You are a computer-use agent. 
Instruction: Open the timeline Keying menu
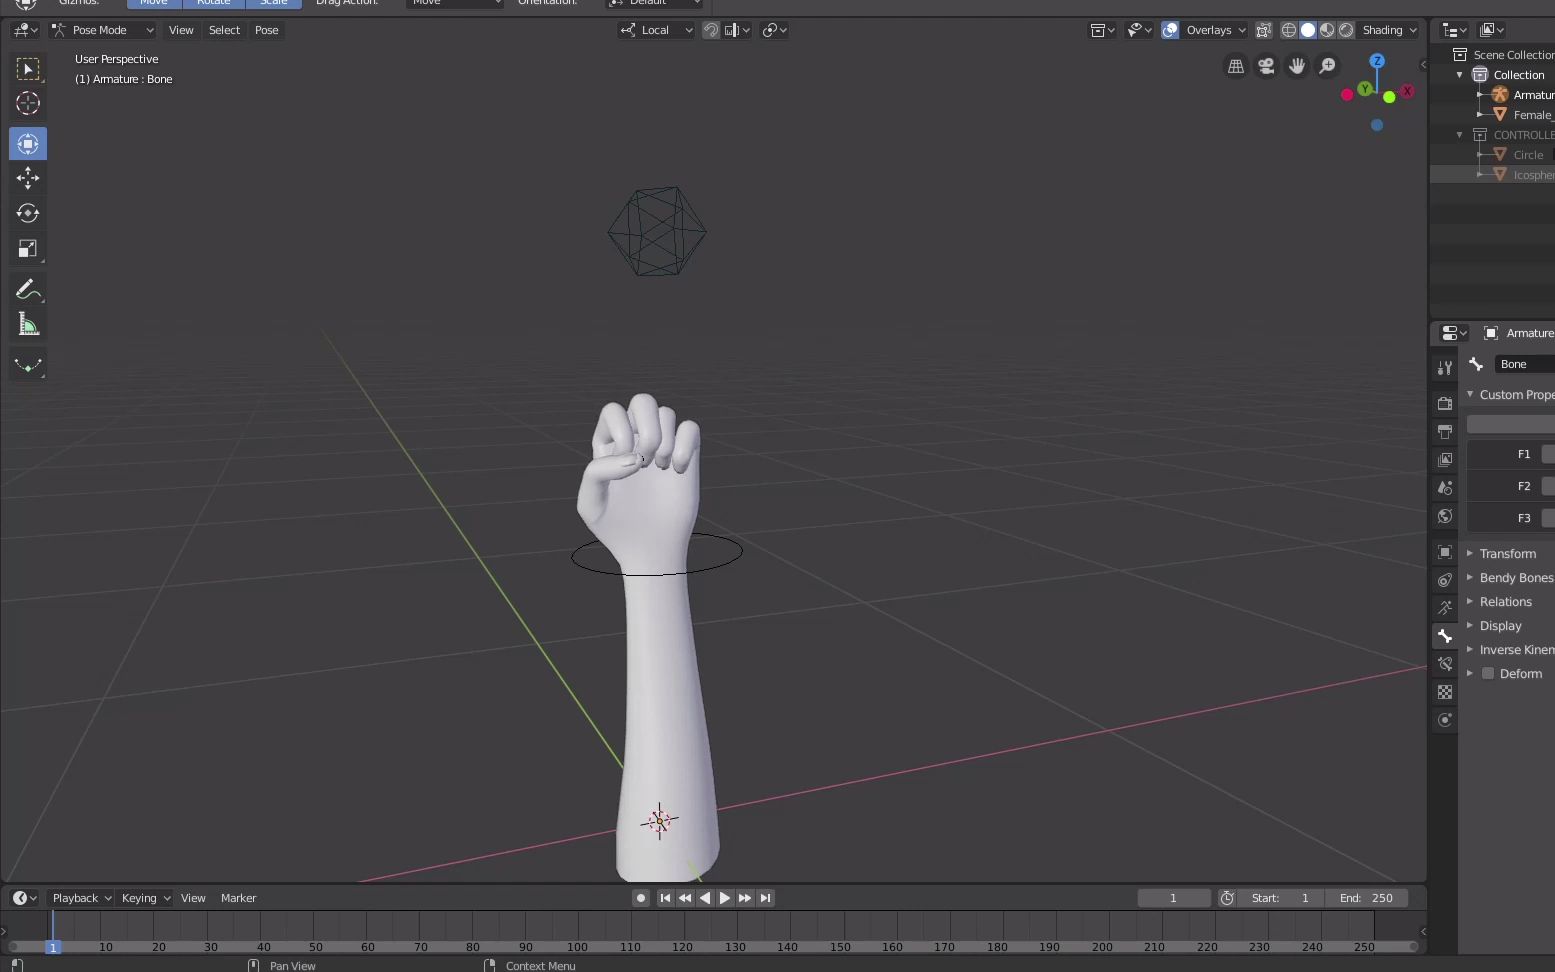point(145,898)
